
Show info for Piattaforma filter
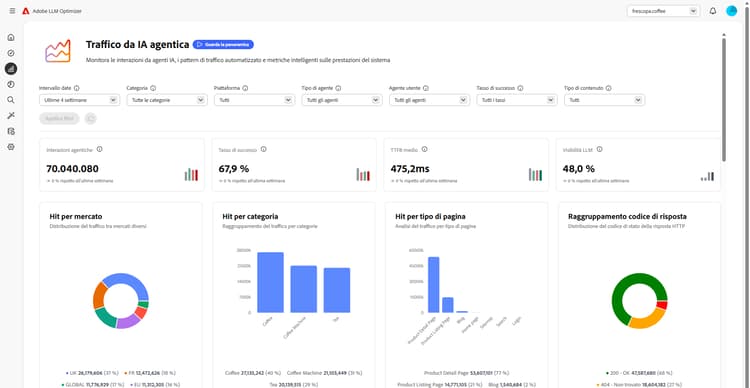tap(245, 88)
